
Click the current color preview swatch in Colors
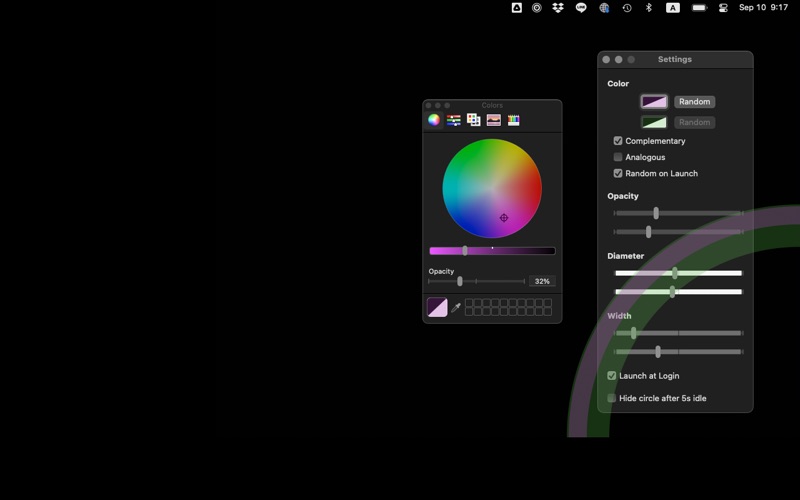(x=437, y=307)
